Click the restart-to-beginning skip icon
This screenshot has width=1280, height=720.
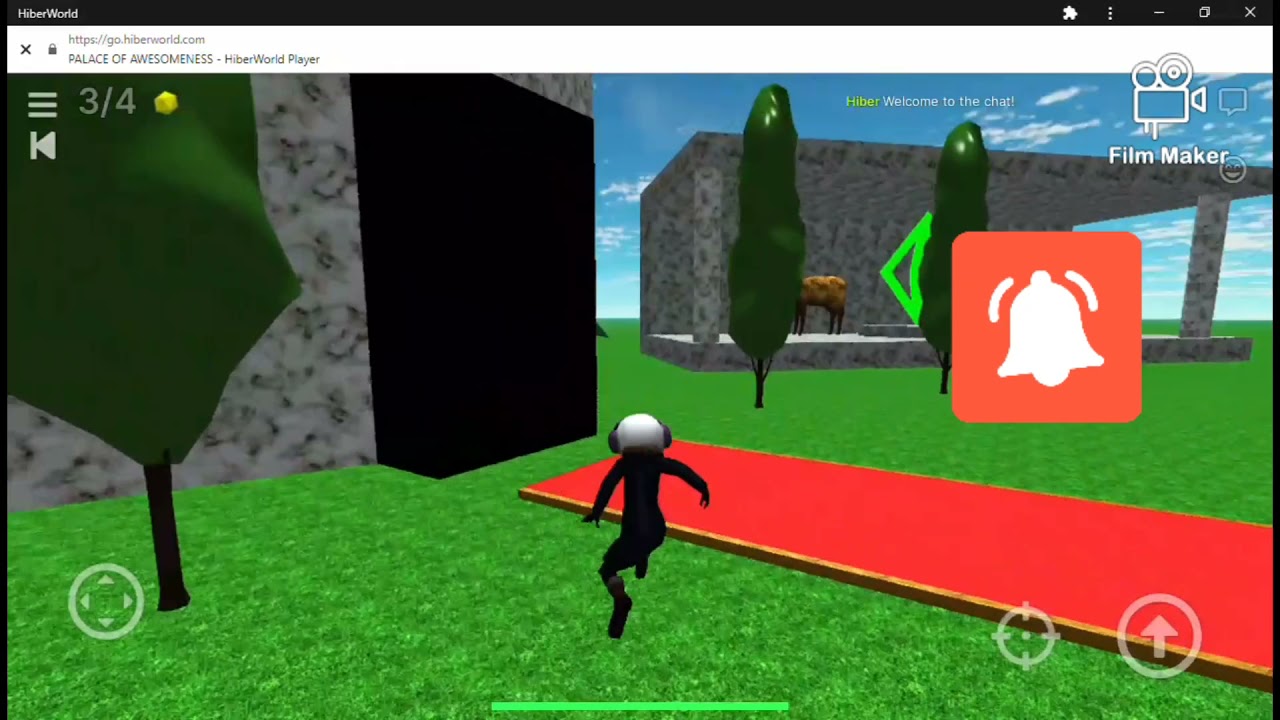tap(42, 146)
